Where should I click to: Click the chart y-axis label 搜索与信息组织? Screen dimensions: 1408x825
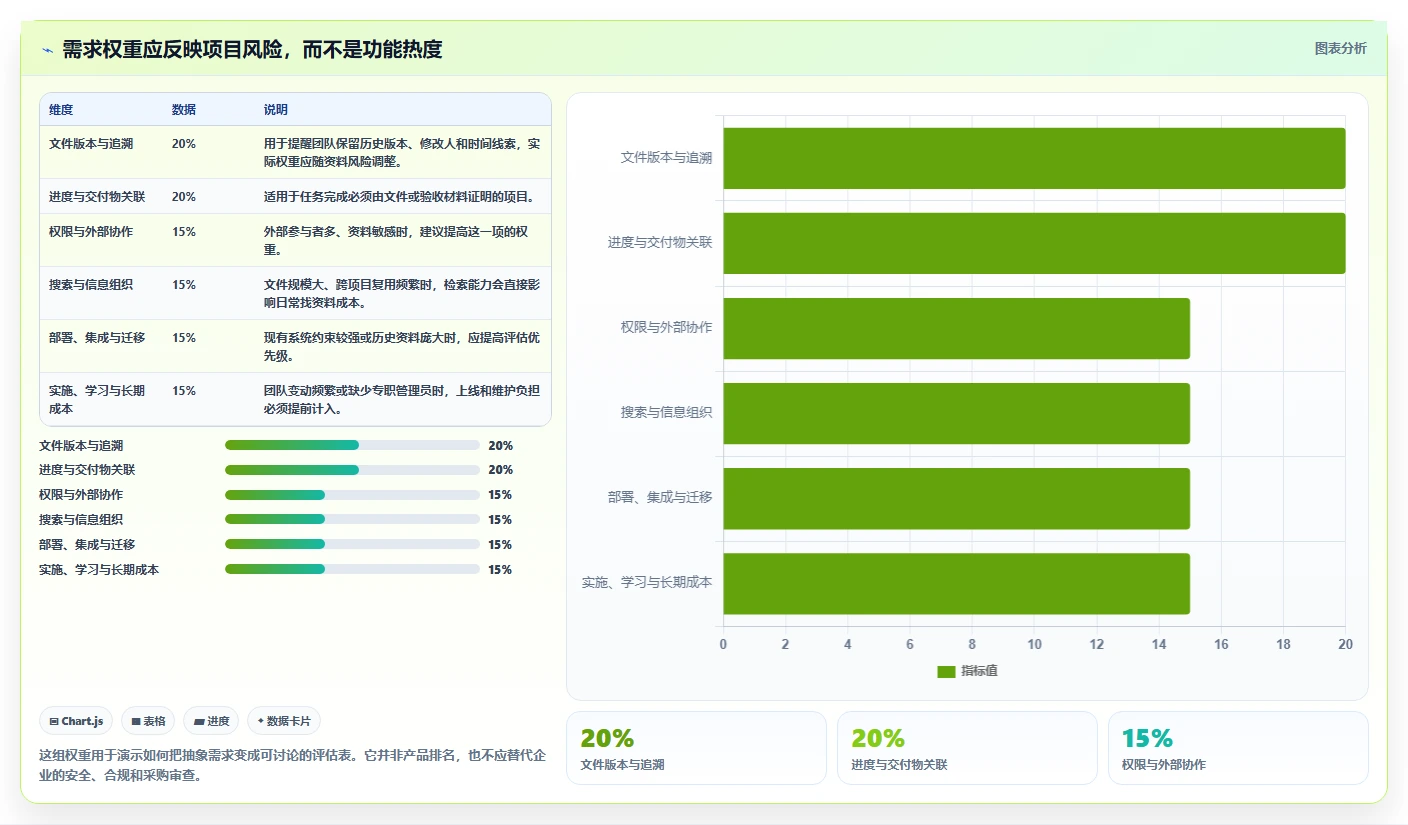tap(666, 412)
